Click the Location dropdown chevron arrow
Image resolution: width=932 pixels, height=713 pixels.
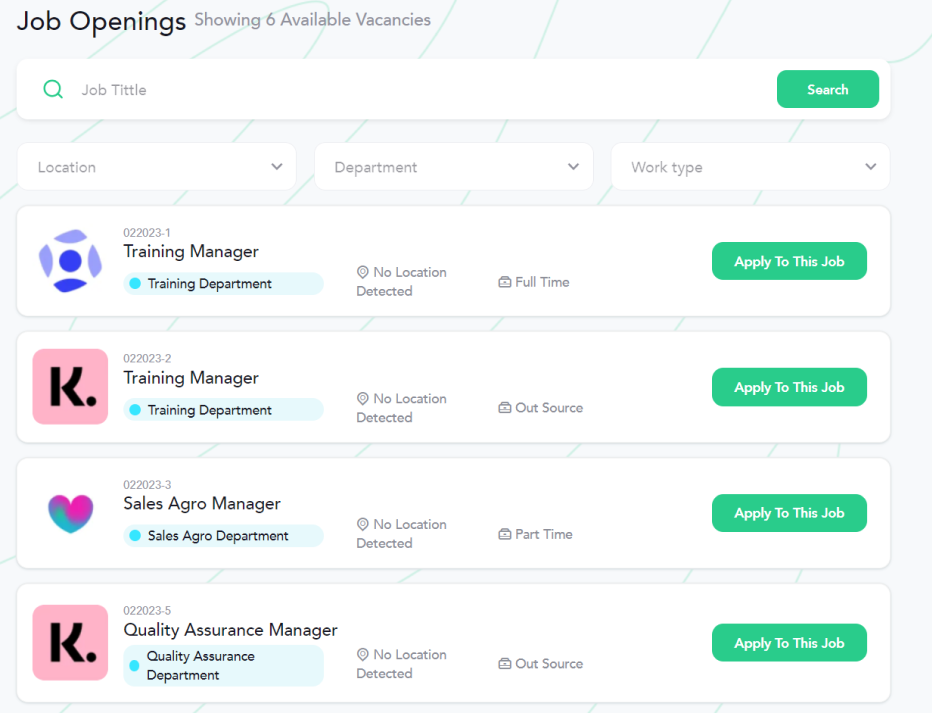pos(276,167)
